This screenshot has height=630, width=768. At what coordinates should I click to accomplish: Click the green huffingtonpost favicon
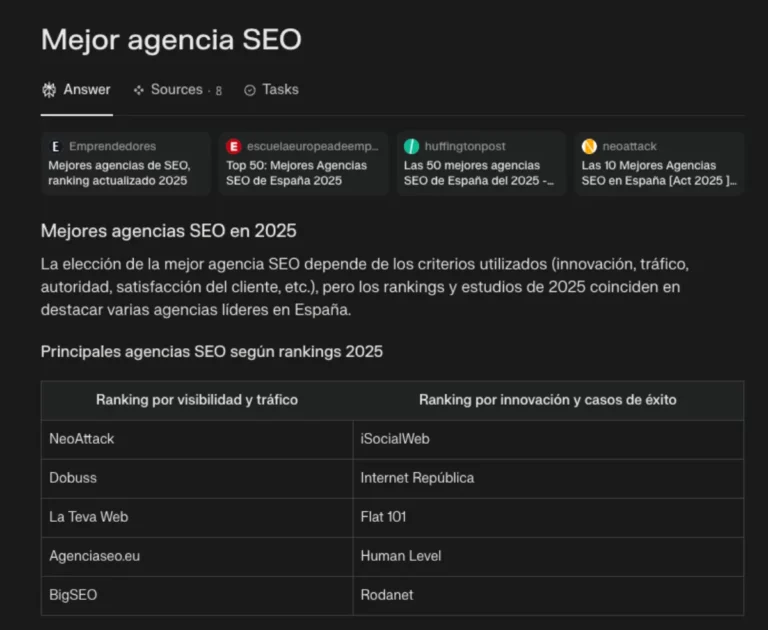tap(411, 146)
